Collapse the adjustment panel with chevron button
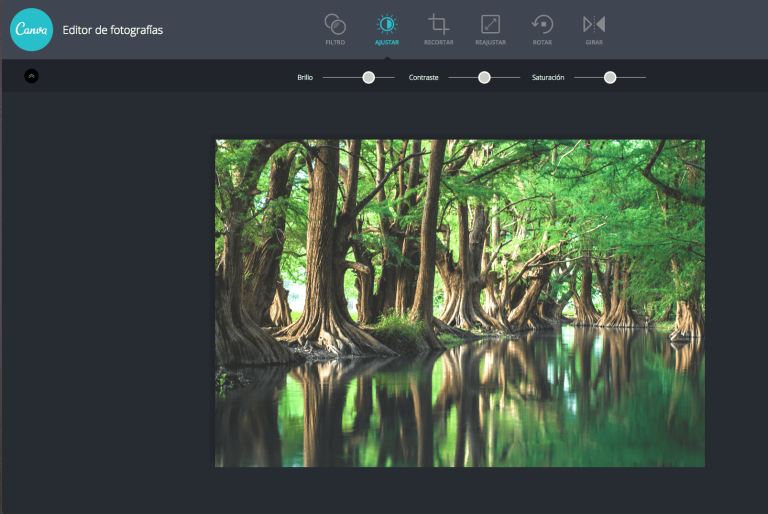The height and width of the screenshot is (514, 768). click(31, 76)
